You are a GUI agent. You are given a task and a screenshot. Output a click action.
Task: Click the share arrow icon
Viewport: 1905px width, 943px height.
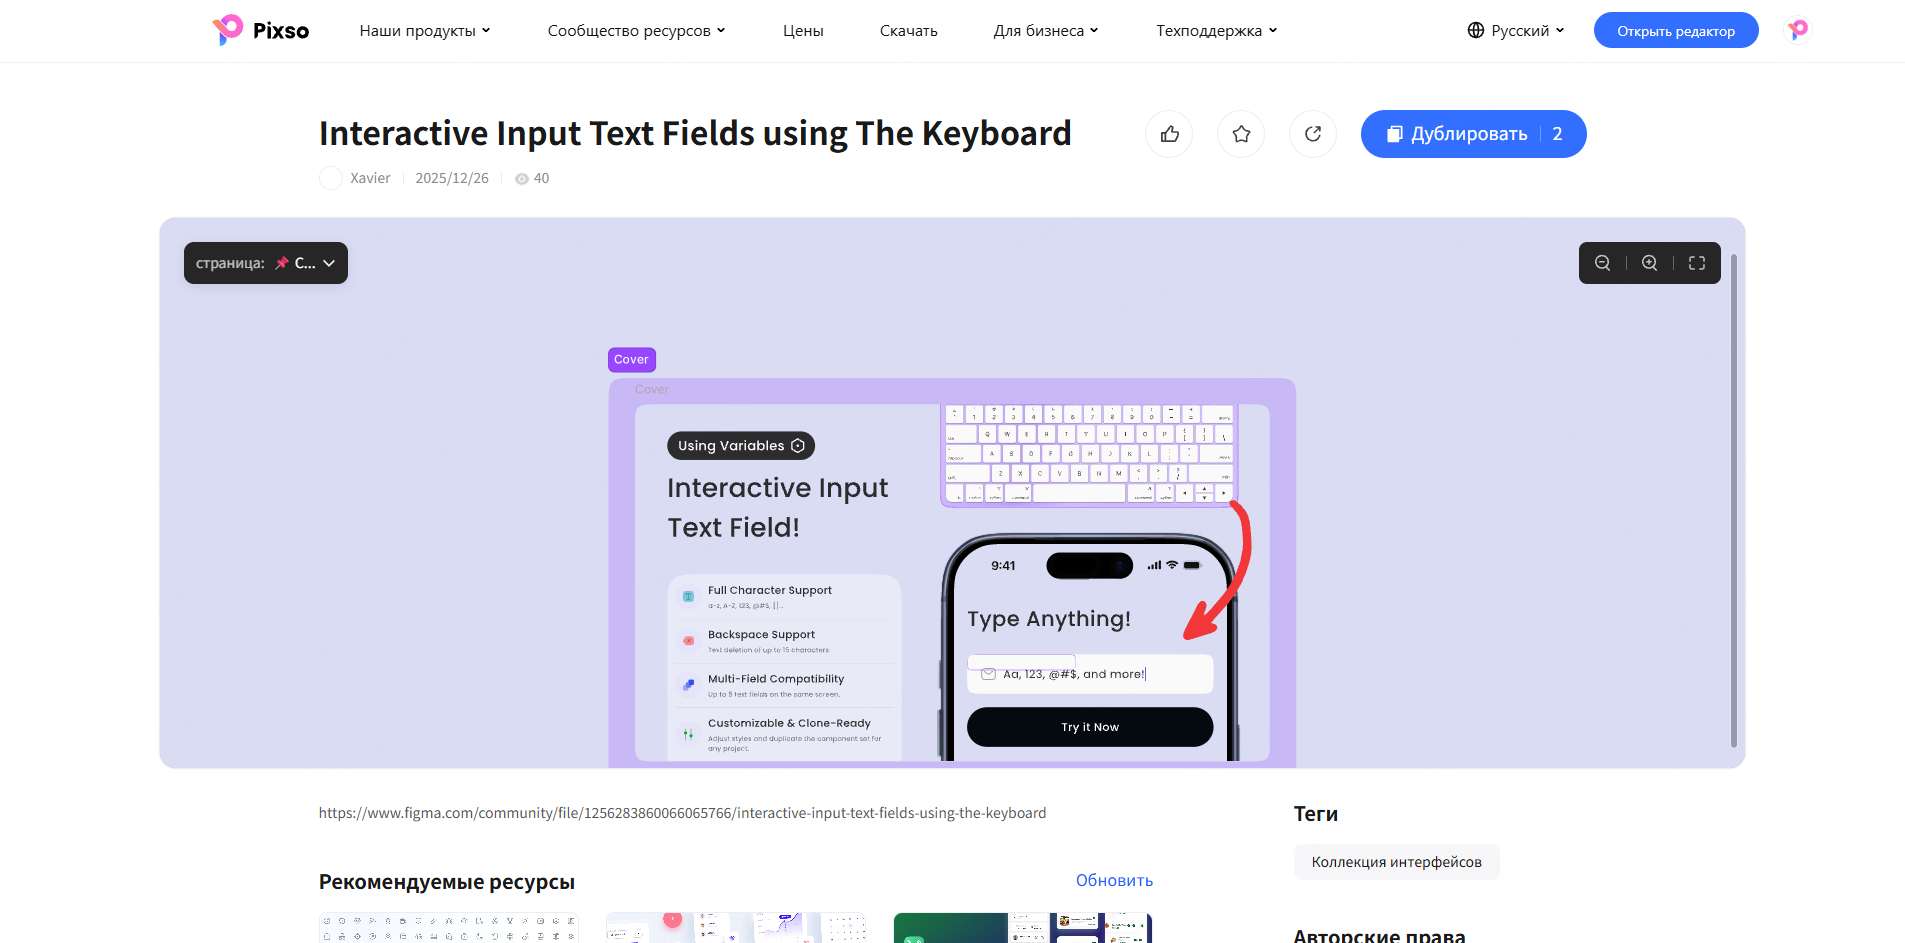point(1313,134)
